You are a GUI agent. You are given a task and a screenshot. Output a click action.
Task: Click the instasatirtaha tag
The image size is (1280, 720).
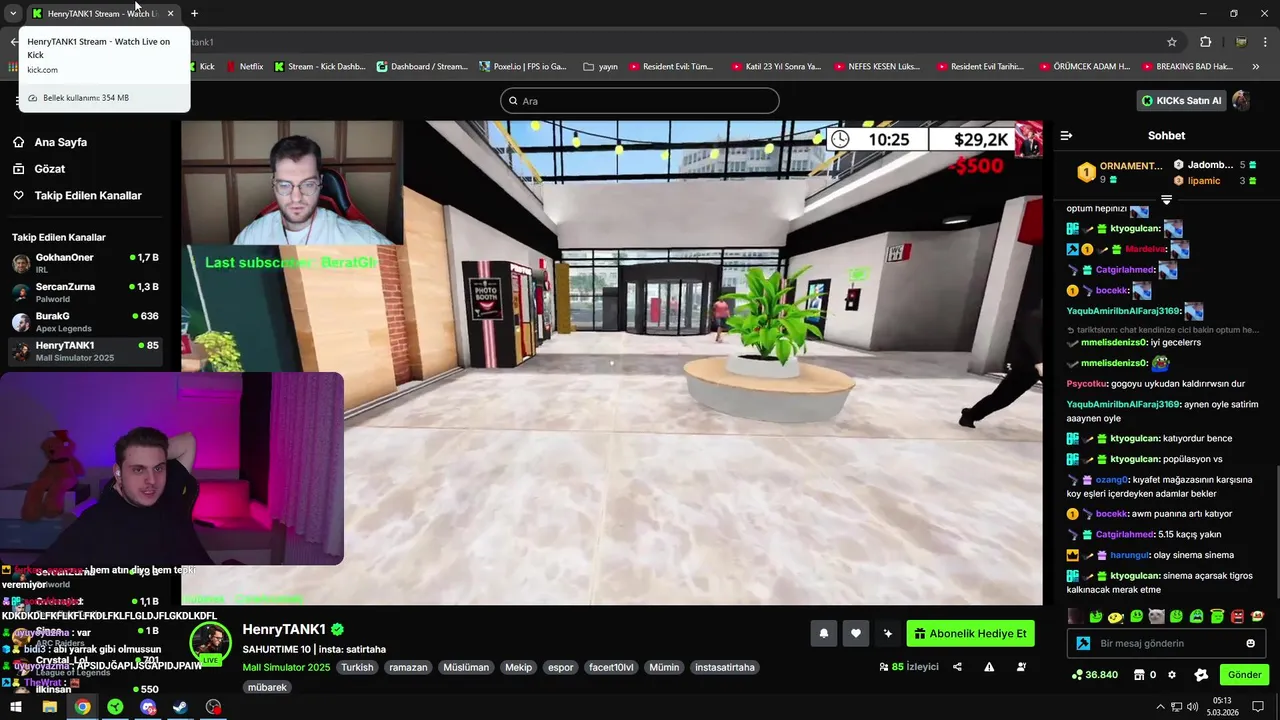(x=725, y=667)
